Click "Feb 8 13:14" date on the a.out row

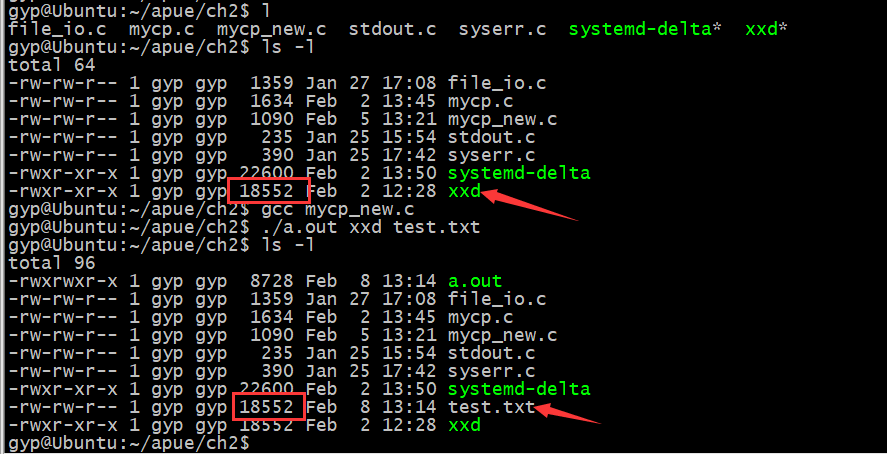pyautogui.click(x=371, y=281)
